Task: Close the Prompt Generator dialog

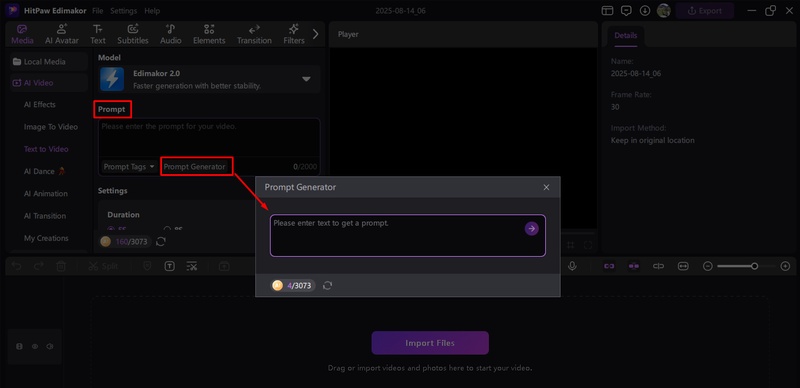Action: 546,187
